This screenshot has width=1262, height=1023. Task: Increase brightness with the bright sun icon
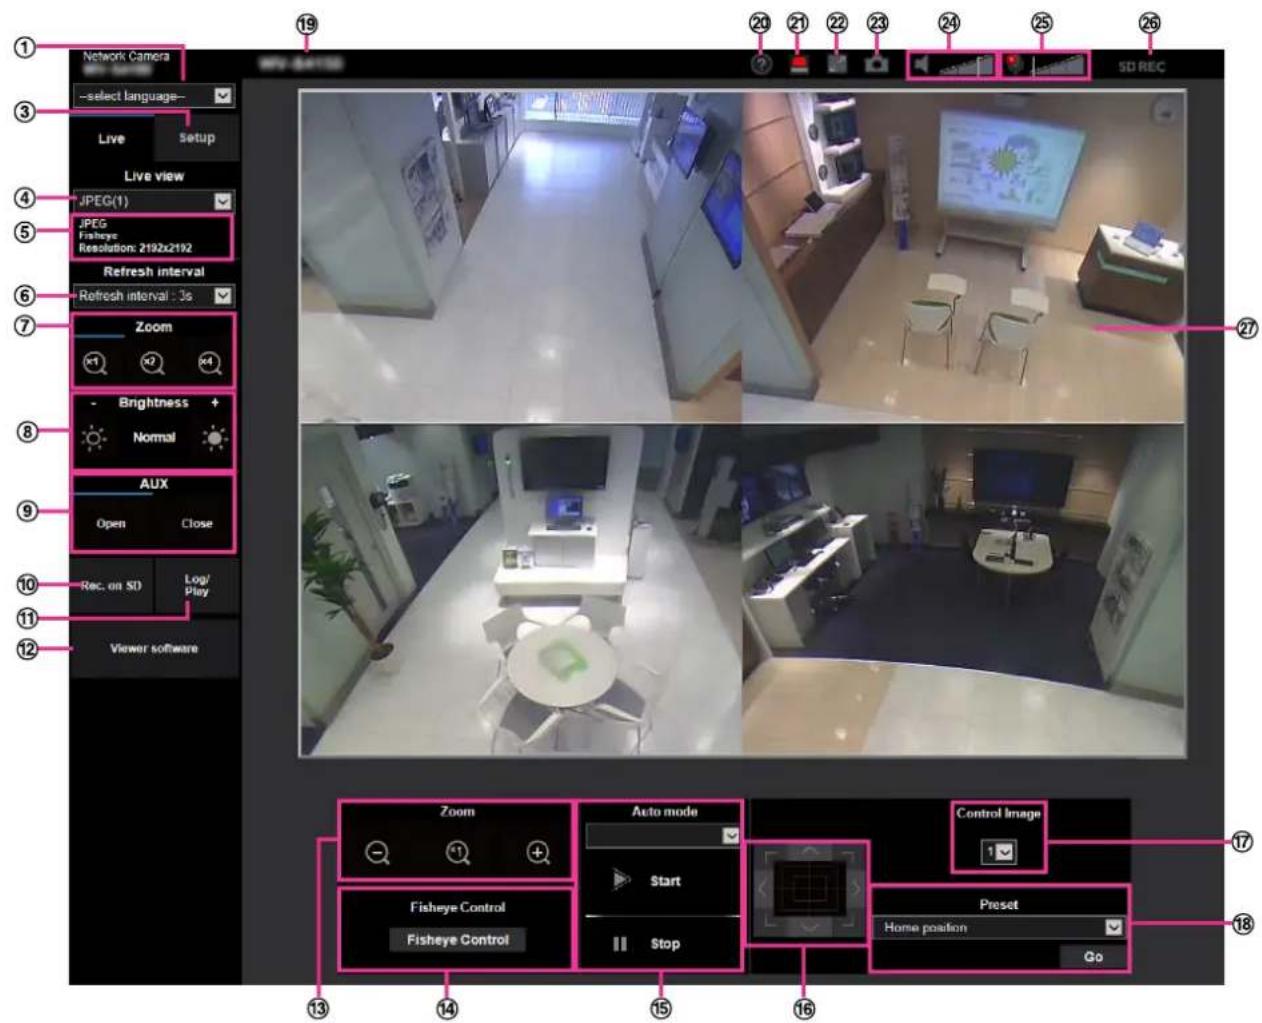[x=214, y=438]
